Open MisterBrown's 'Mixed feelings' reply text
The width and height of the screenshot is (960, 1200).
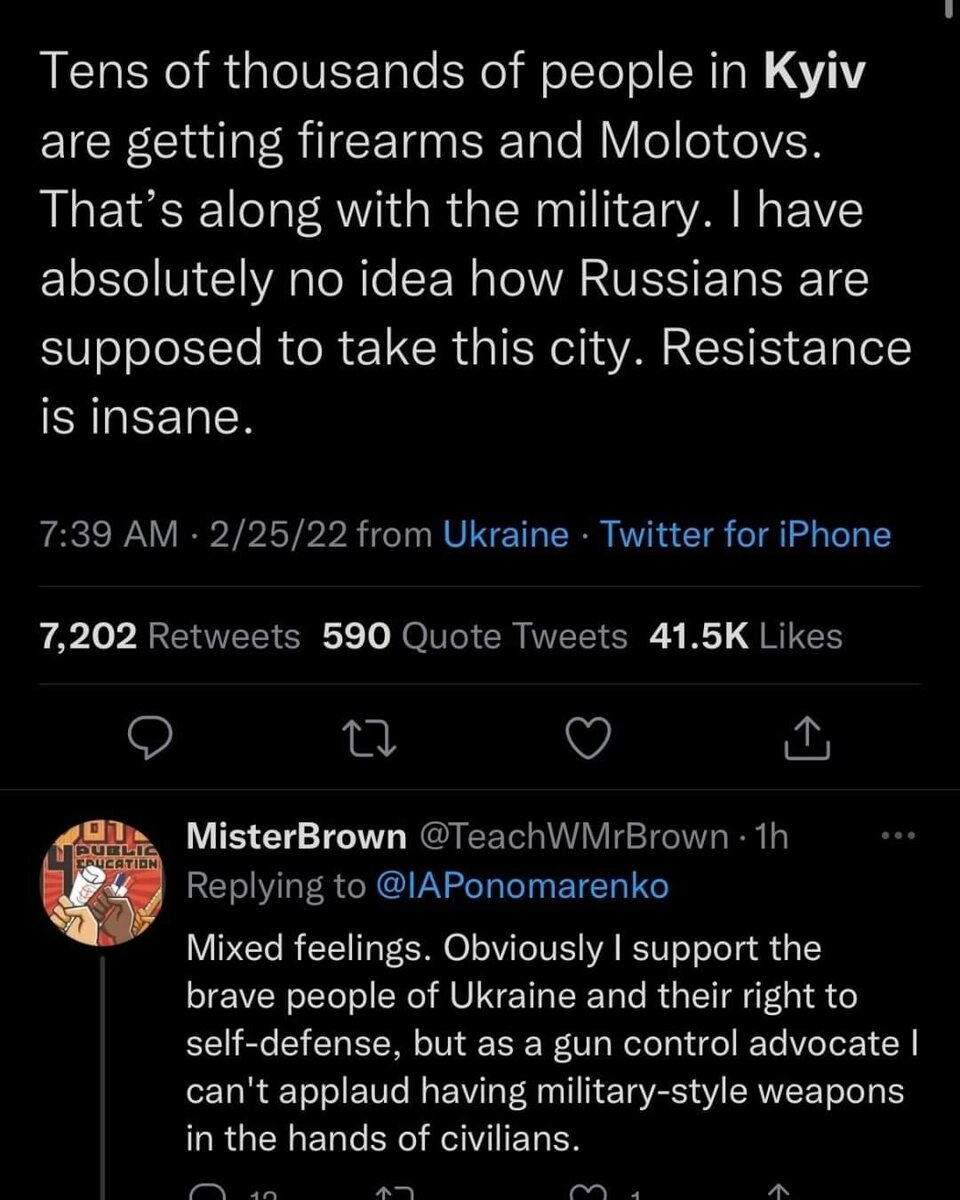coord(543,1043)
